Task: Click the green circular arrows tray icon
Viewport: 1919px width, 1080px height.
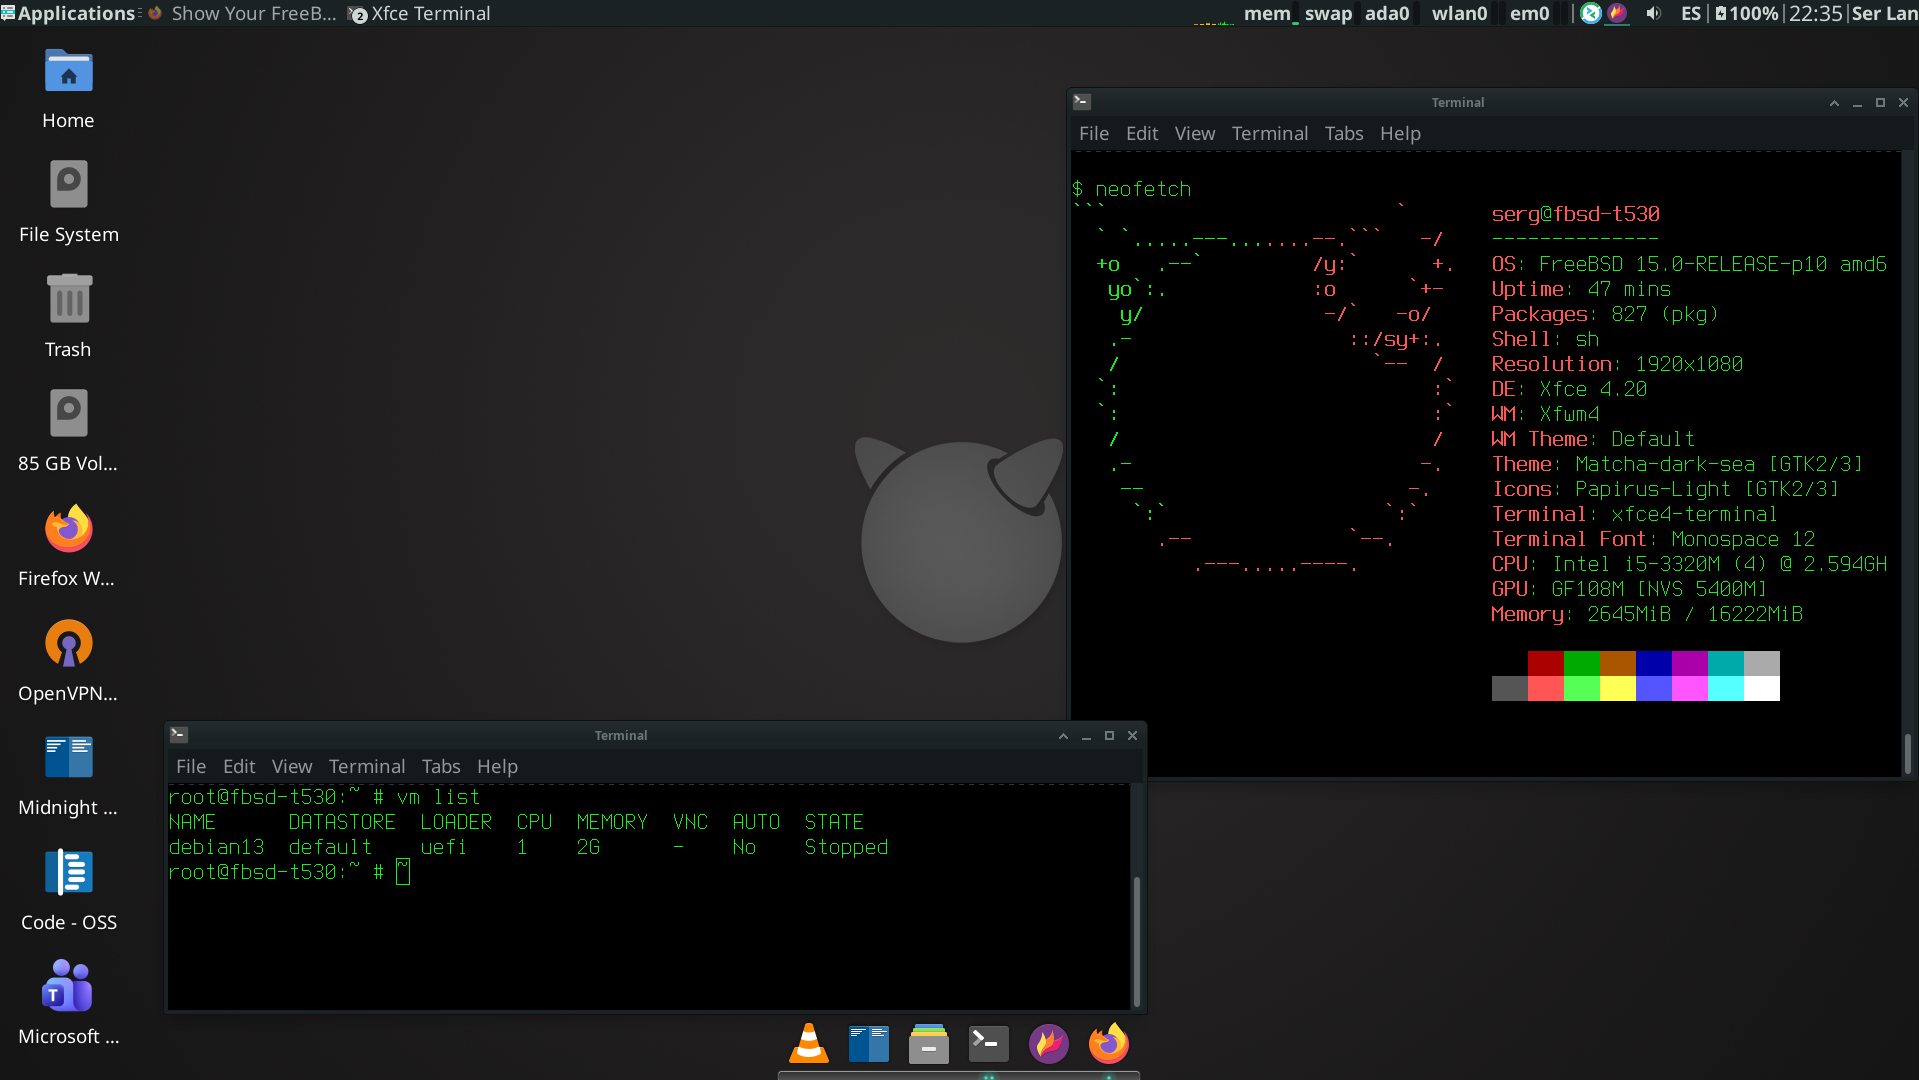Action: (1591, 13)
